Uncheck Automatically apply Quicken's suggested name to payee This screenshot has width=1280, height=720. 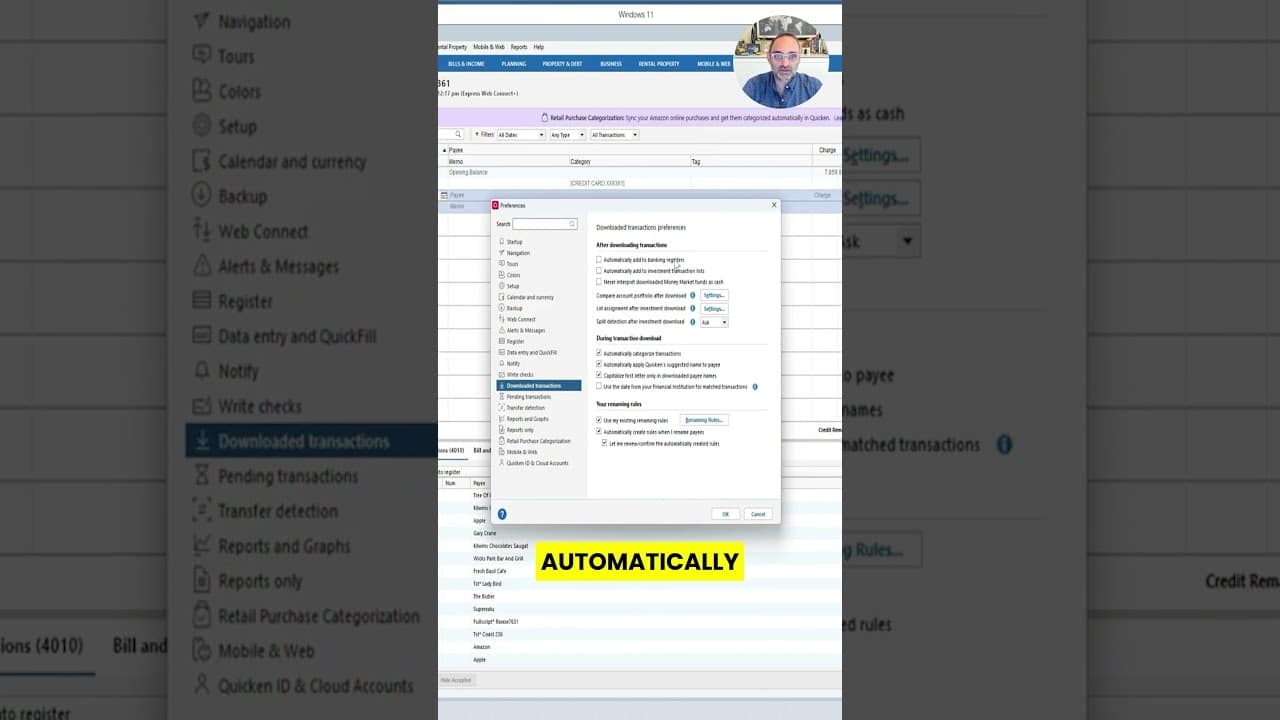coord(599,365)
